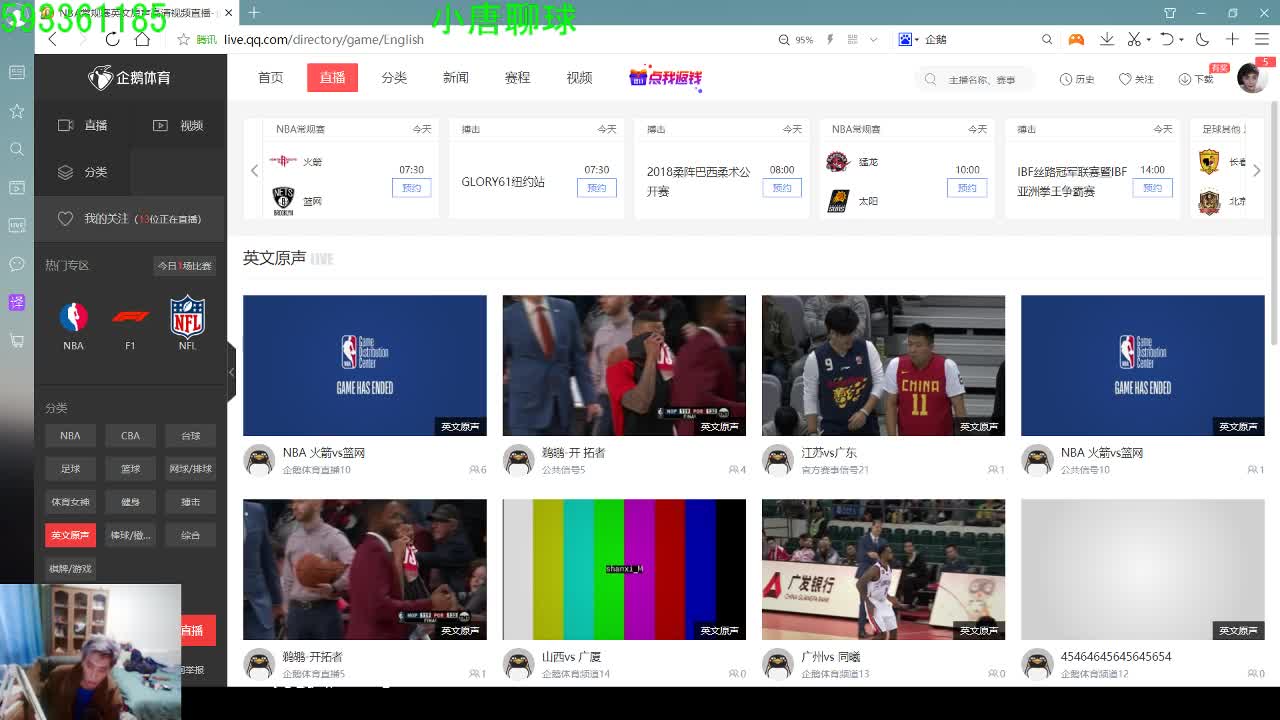
Task: Open the 视频 nav tab
Action: pos(579,77)
